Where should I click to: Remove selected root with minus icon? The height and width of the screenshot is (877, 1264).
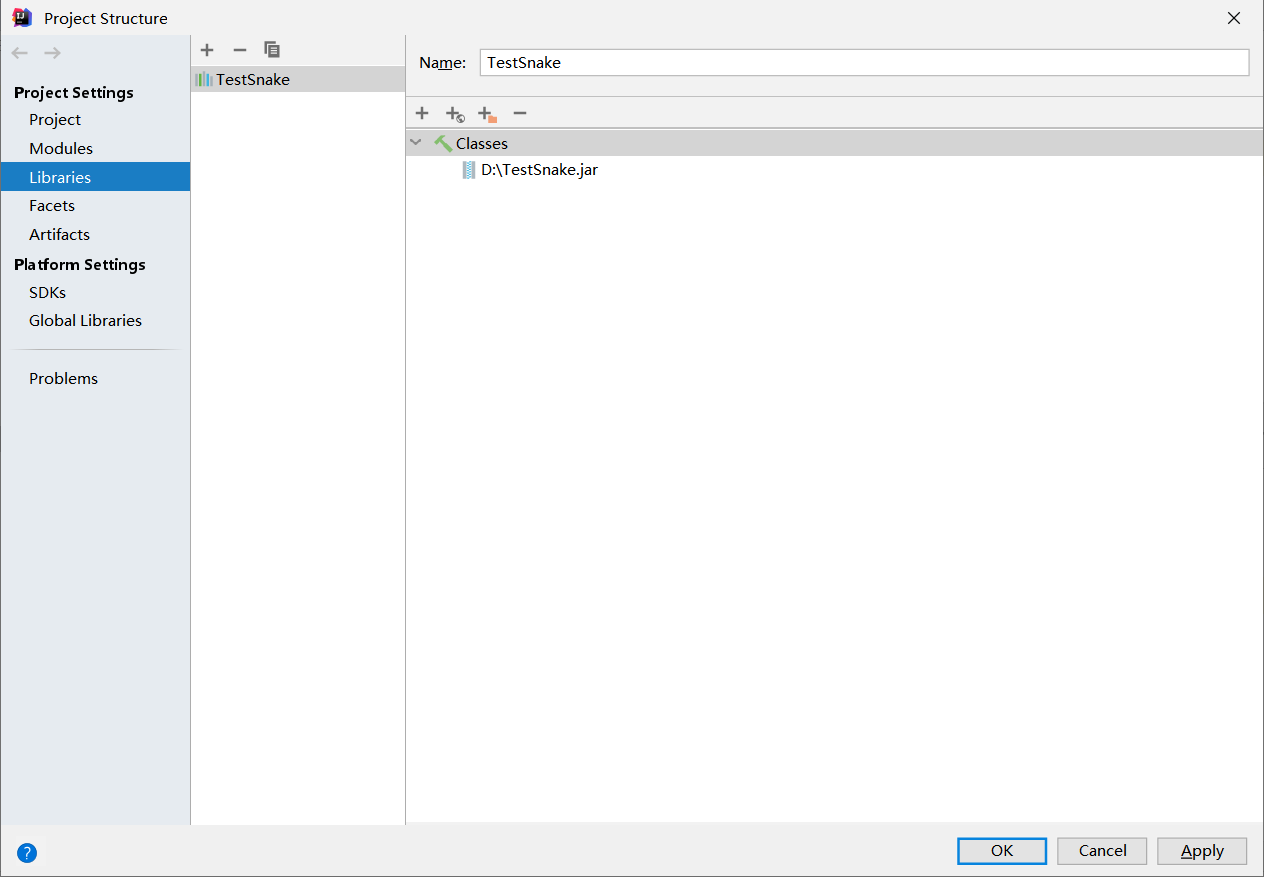[520, 113]
